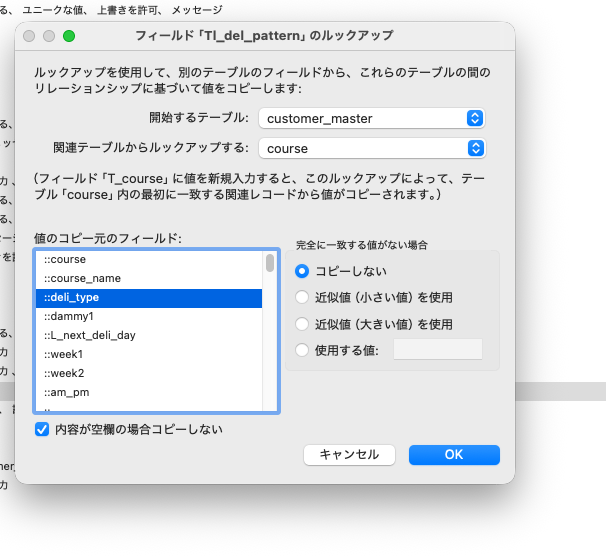Viewport: 606px width, 560px height.
Task: Open the 開始するテーブル dropdown
Action: (x=371, y=118)
